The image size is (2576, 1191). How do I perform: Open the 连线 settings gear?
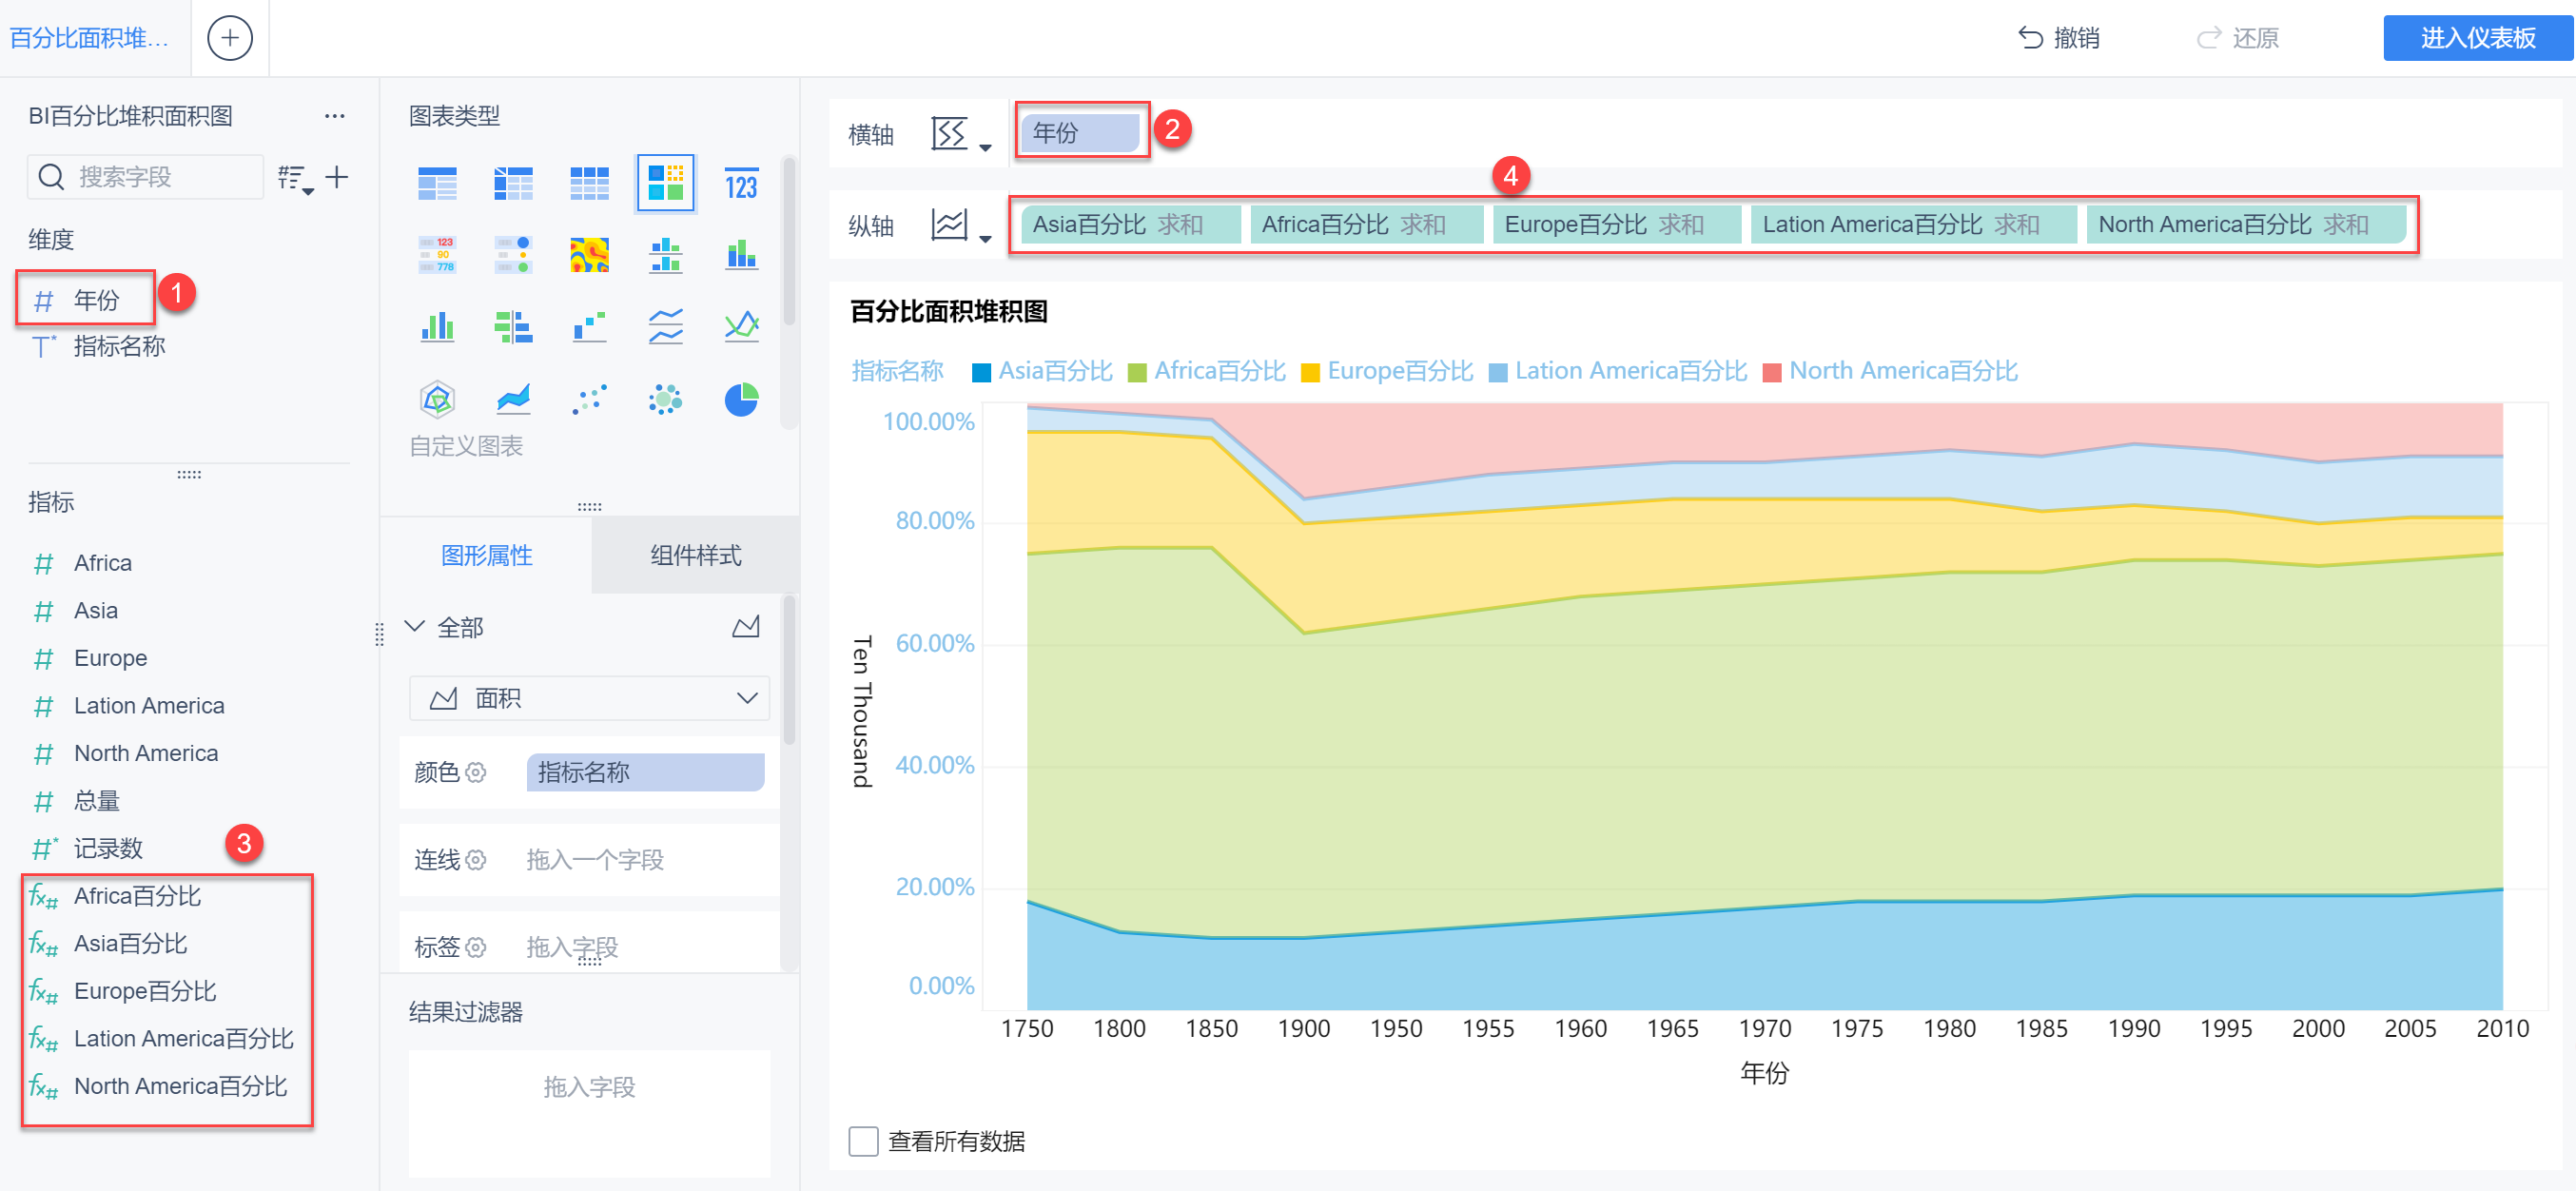click(476, 860)
